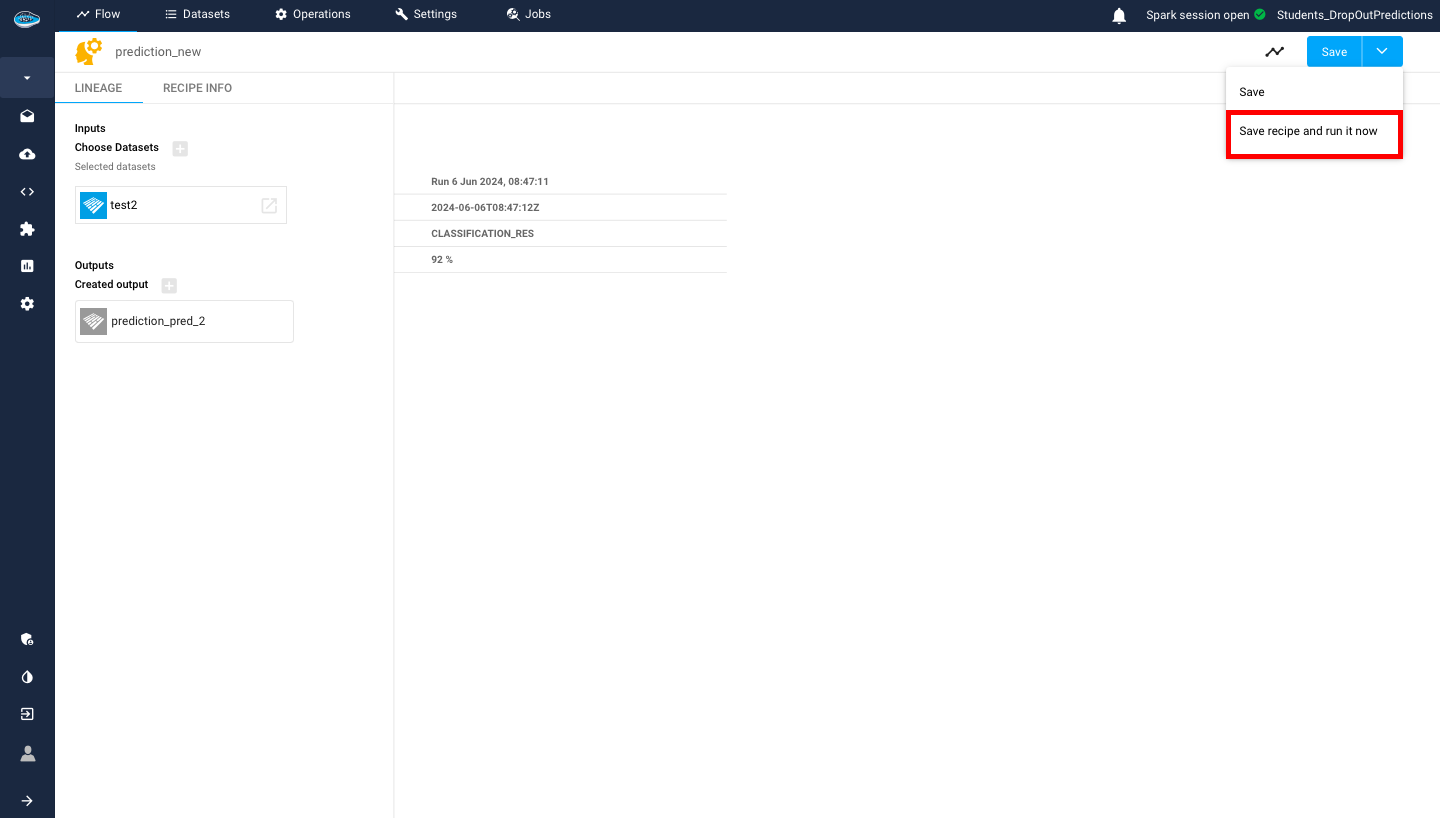Click the user profile sidebar icon
The image size is (1440, 818).
point(27,753)
